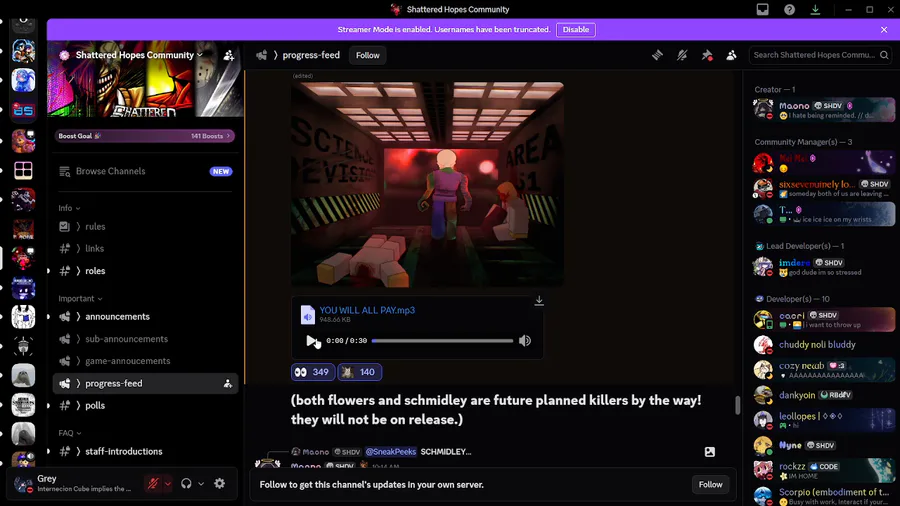Open cozy newb member profile
900x506 pixels.
823,370
